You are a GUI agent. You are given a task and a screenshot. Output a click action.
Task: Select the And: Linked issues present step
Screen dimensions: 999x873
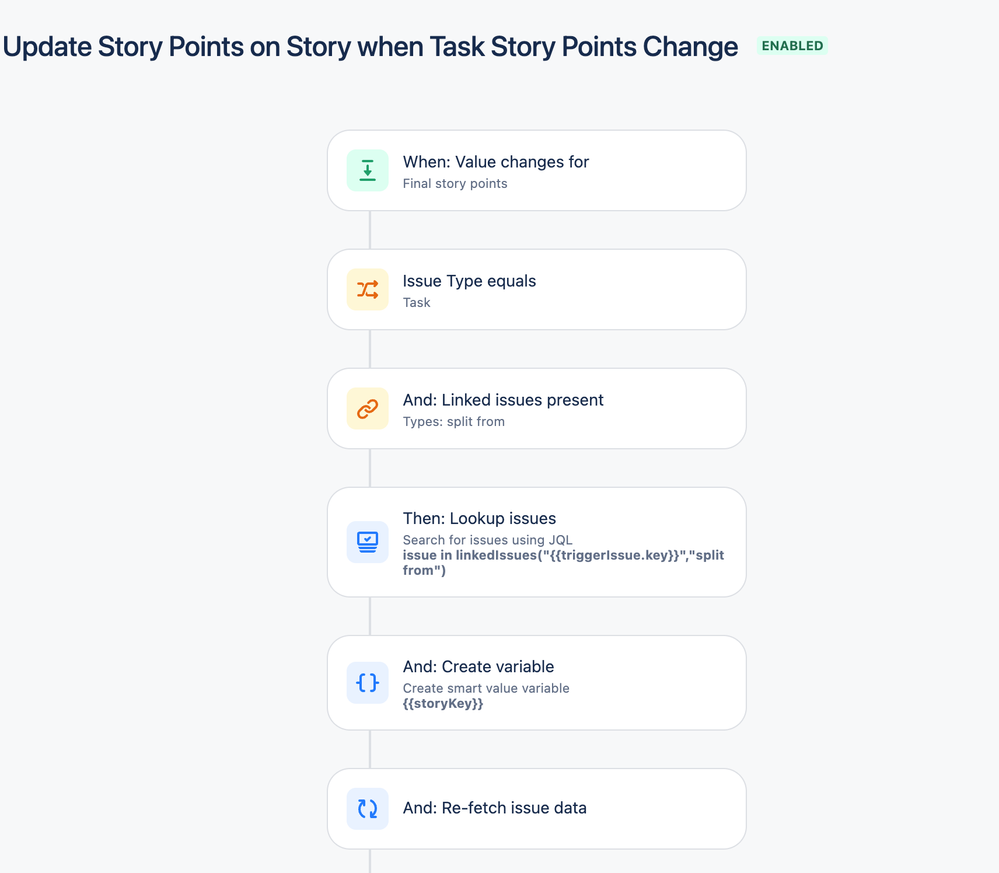point(536,408)
